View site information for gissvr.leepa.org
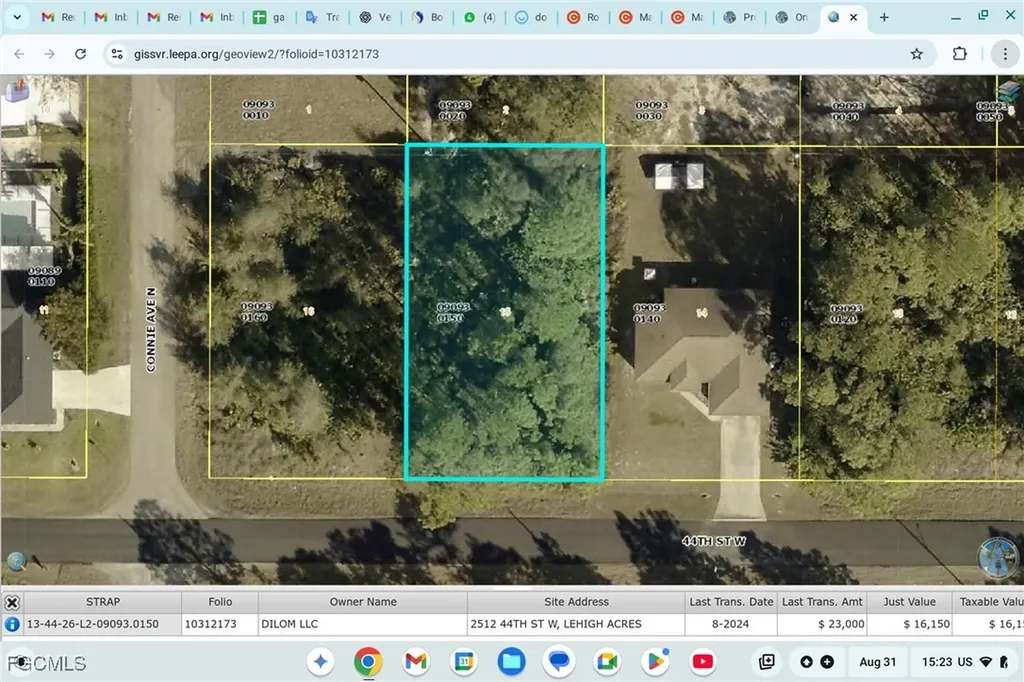Image resolution: width=1024 pixels, height=682 pixels. 116,53
